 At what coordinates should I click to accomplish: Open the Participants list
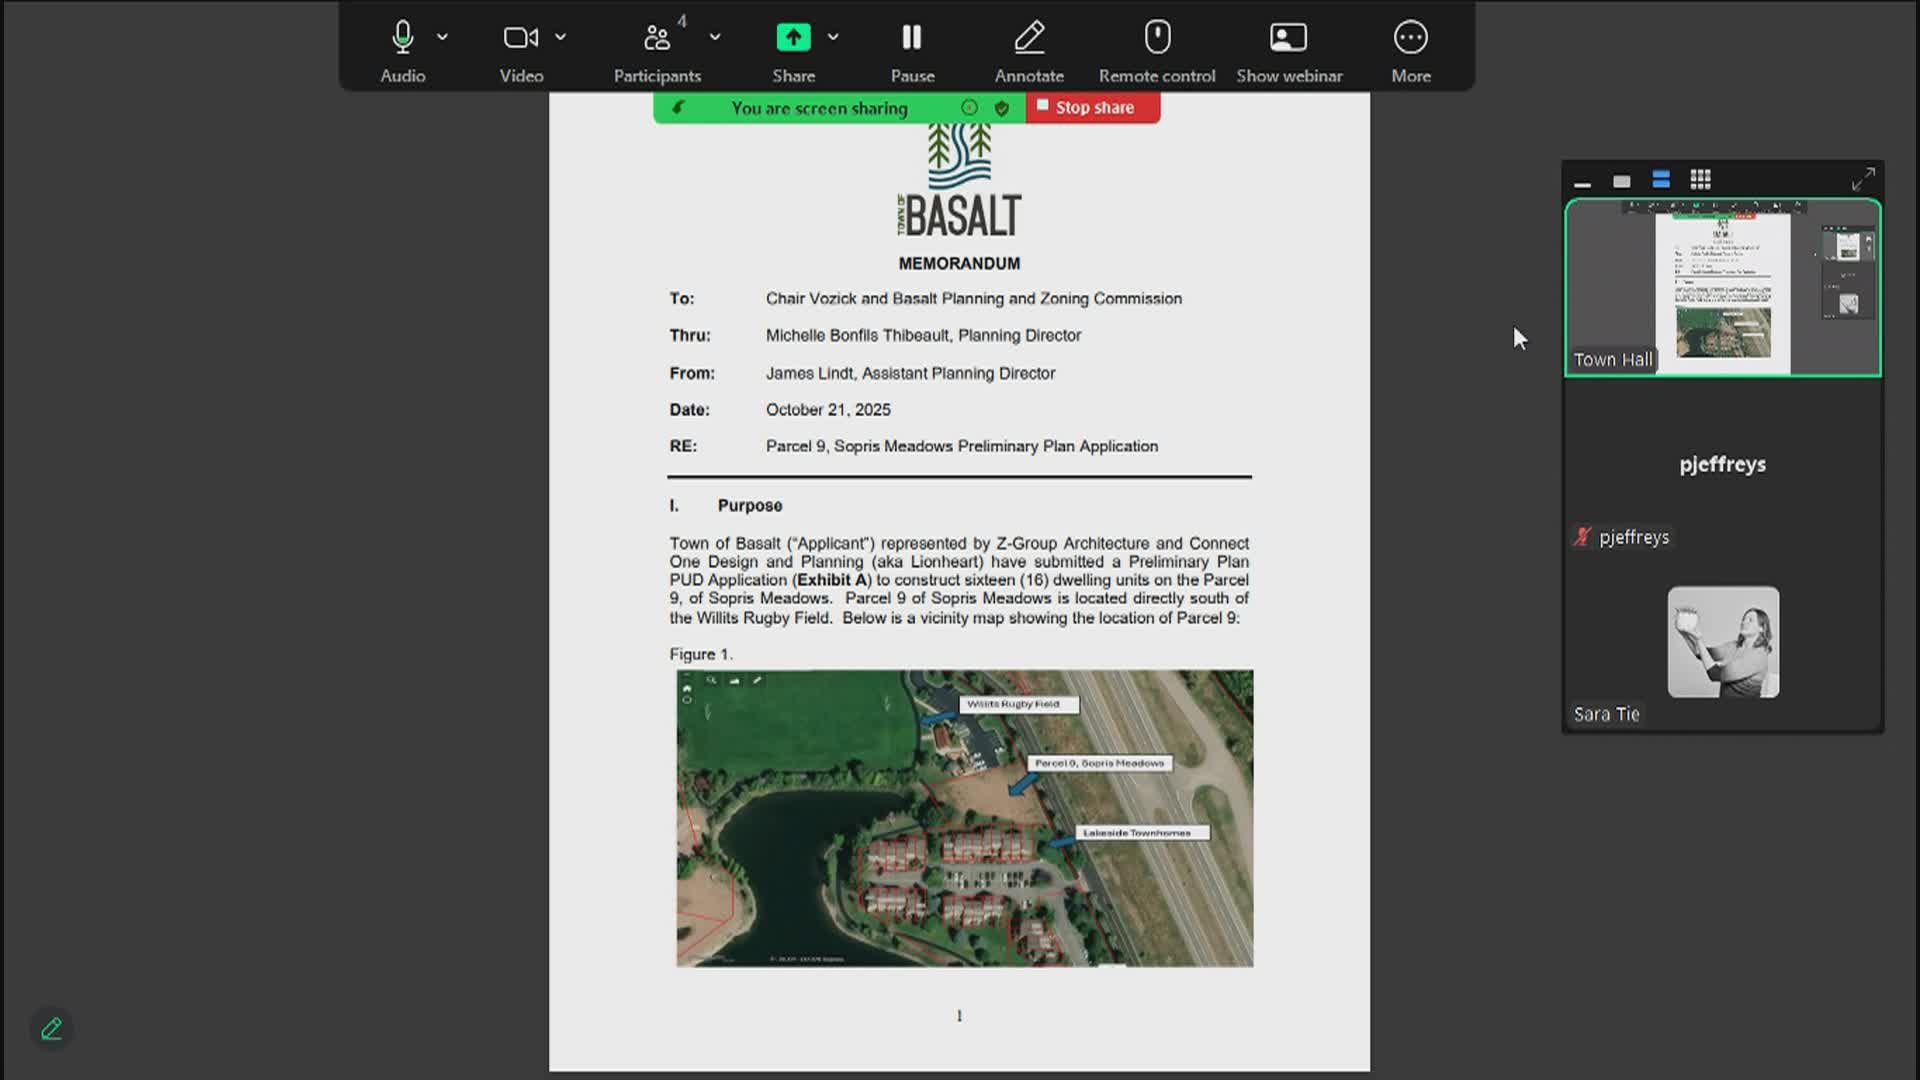pos(657,45)
